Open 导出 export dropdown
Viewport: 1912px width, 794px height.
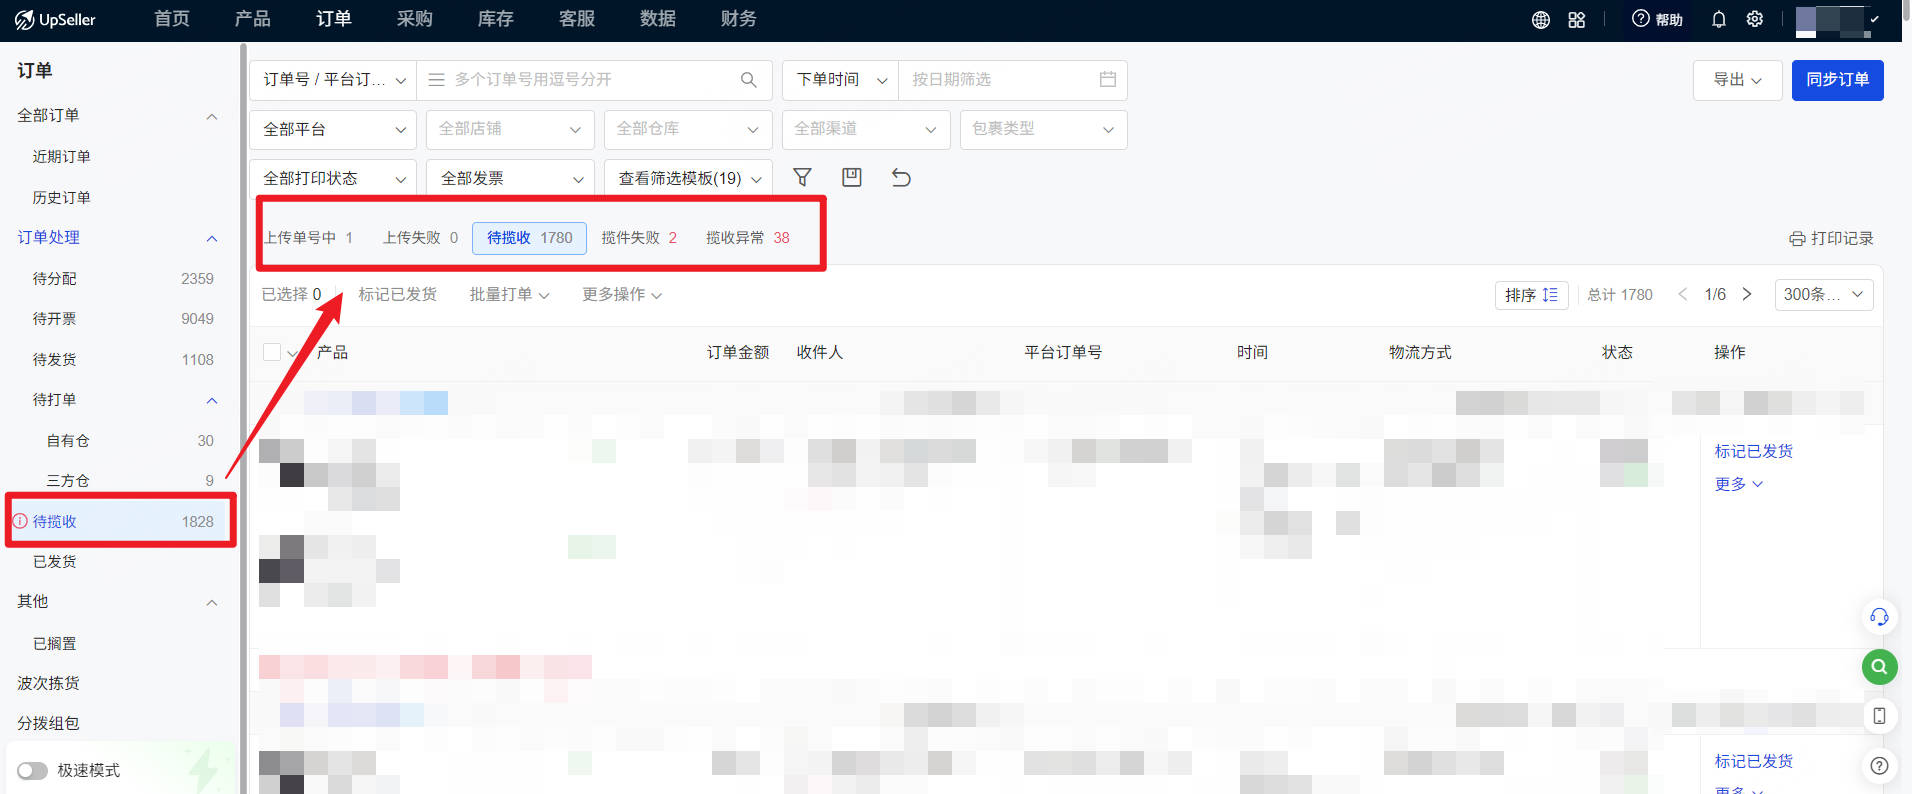click(1737, 80)
